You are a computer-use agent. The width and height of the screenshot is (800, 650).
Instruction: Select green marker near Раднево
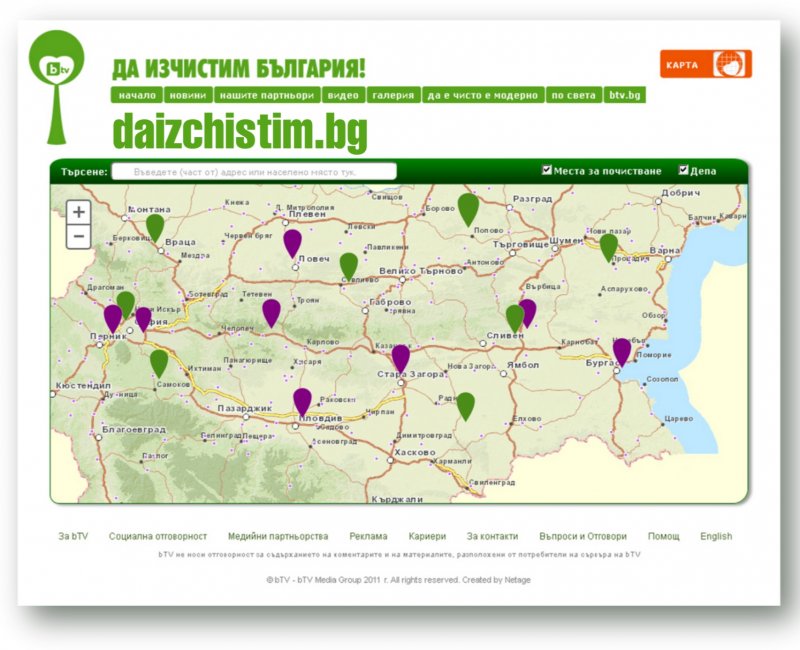click(465, 406)
